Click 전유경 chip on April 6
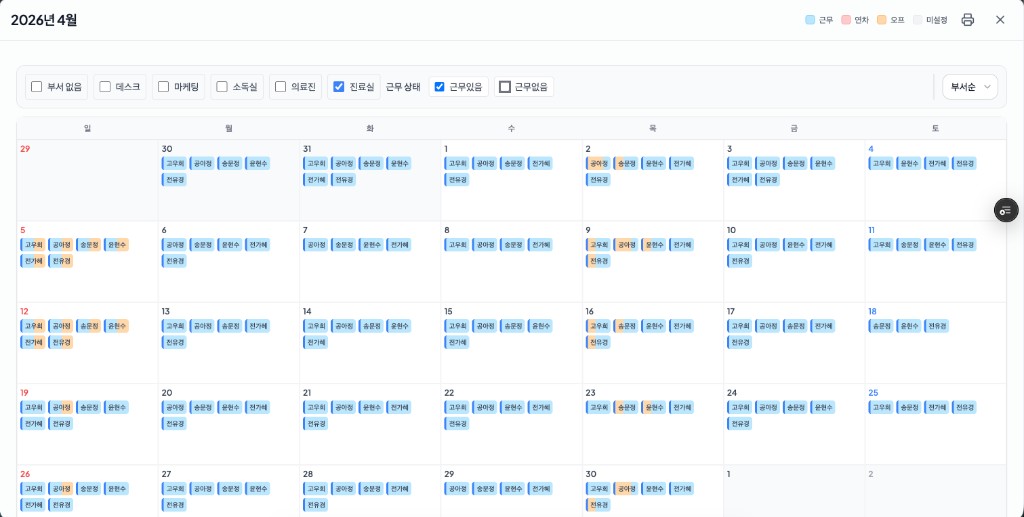1024x517 pixels. (x=174, y=261)
